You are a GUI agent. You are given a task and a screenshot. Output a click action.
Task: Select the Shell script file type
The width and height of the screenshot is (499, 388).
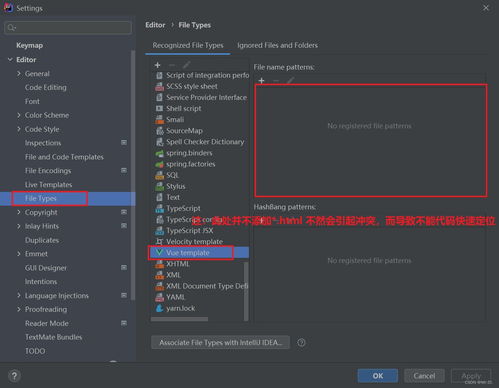184,109
